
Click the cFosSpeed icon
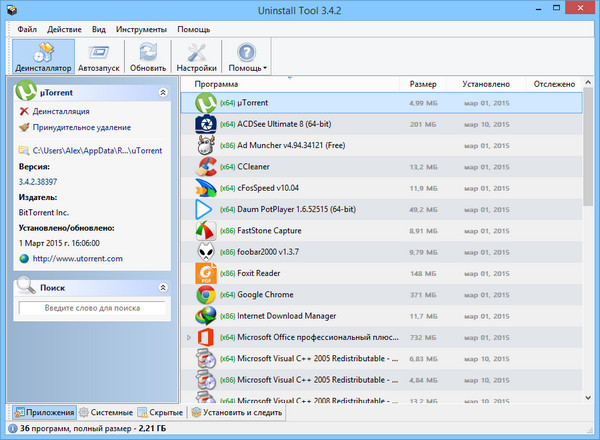(x=206, y=188)
